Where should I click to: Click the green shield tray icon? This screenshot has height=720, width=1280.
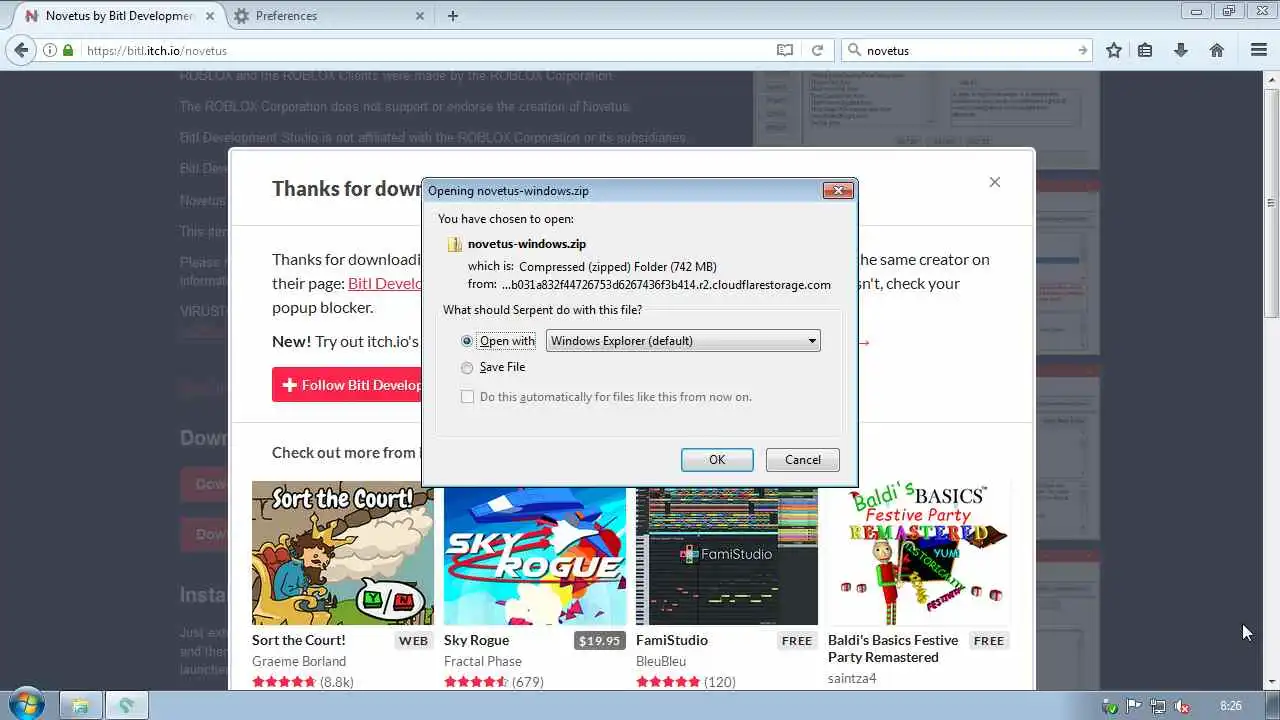pyautogui.click(x=1110, y=706)
